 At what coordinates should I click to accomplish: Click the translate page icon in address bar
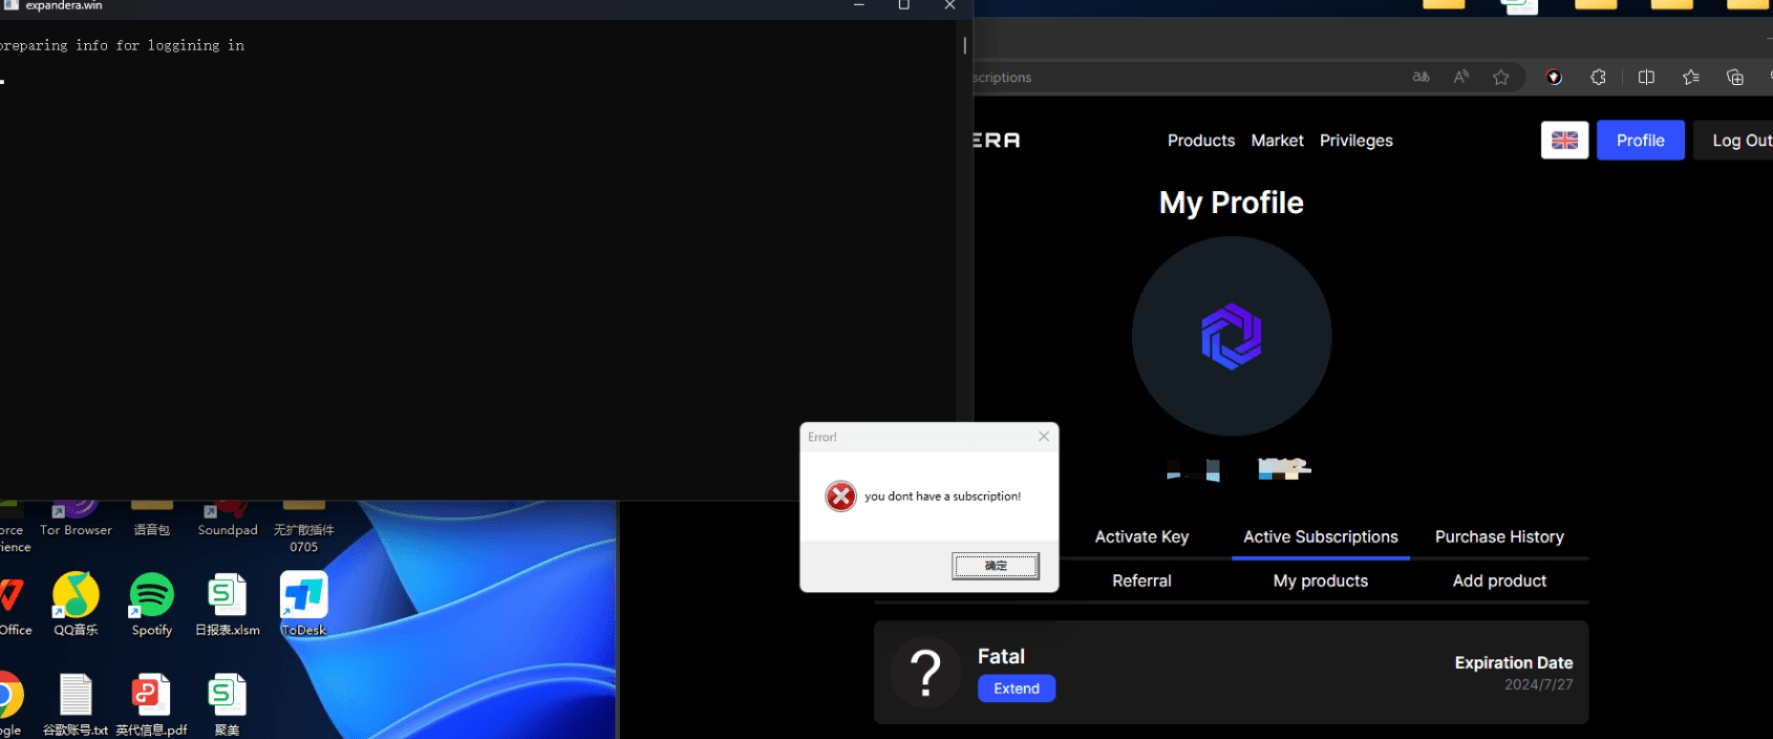pyautogui.click(x=1420, y=77)
